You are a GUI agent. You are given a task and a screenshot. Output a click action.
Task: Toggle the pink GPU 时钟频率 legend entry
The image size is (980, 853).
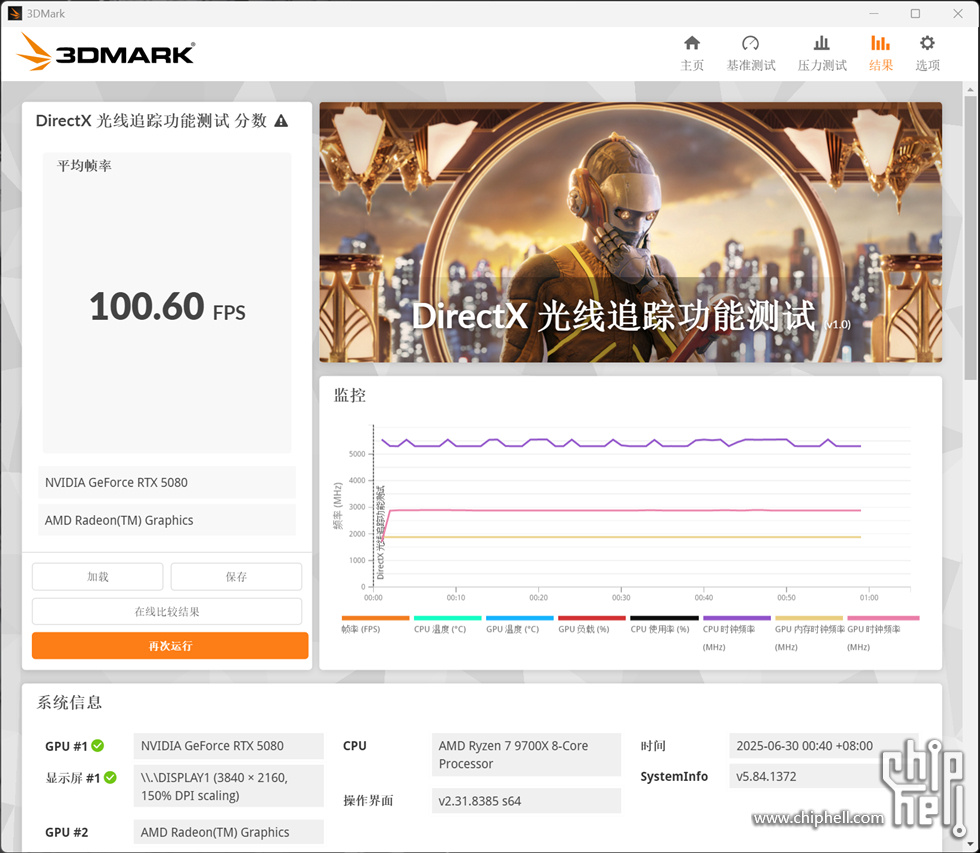point(882,633)
